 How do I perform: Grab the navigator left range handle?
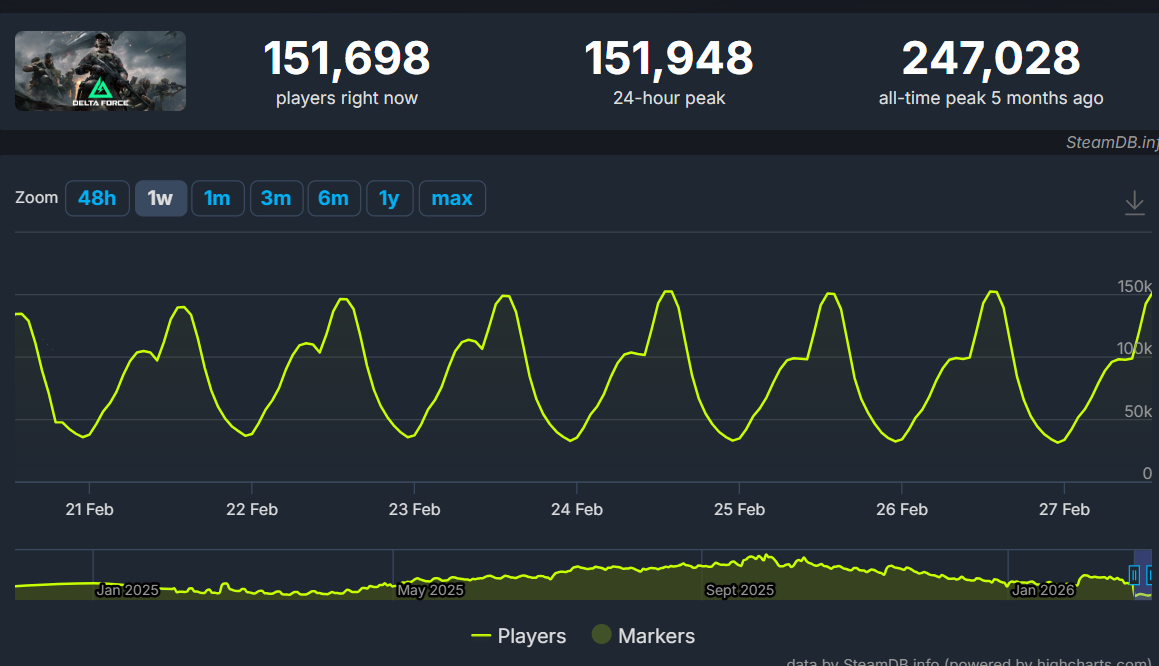tap(1135, 574)
